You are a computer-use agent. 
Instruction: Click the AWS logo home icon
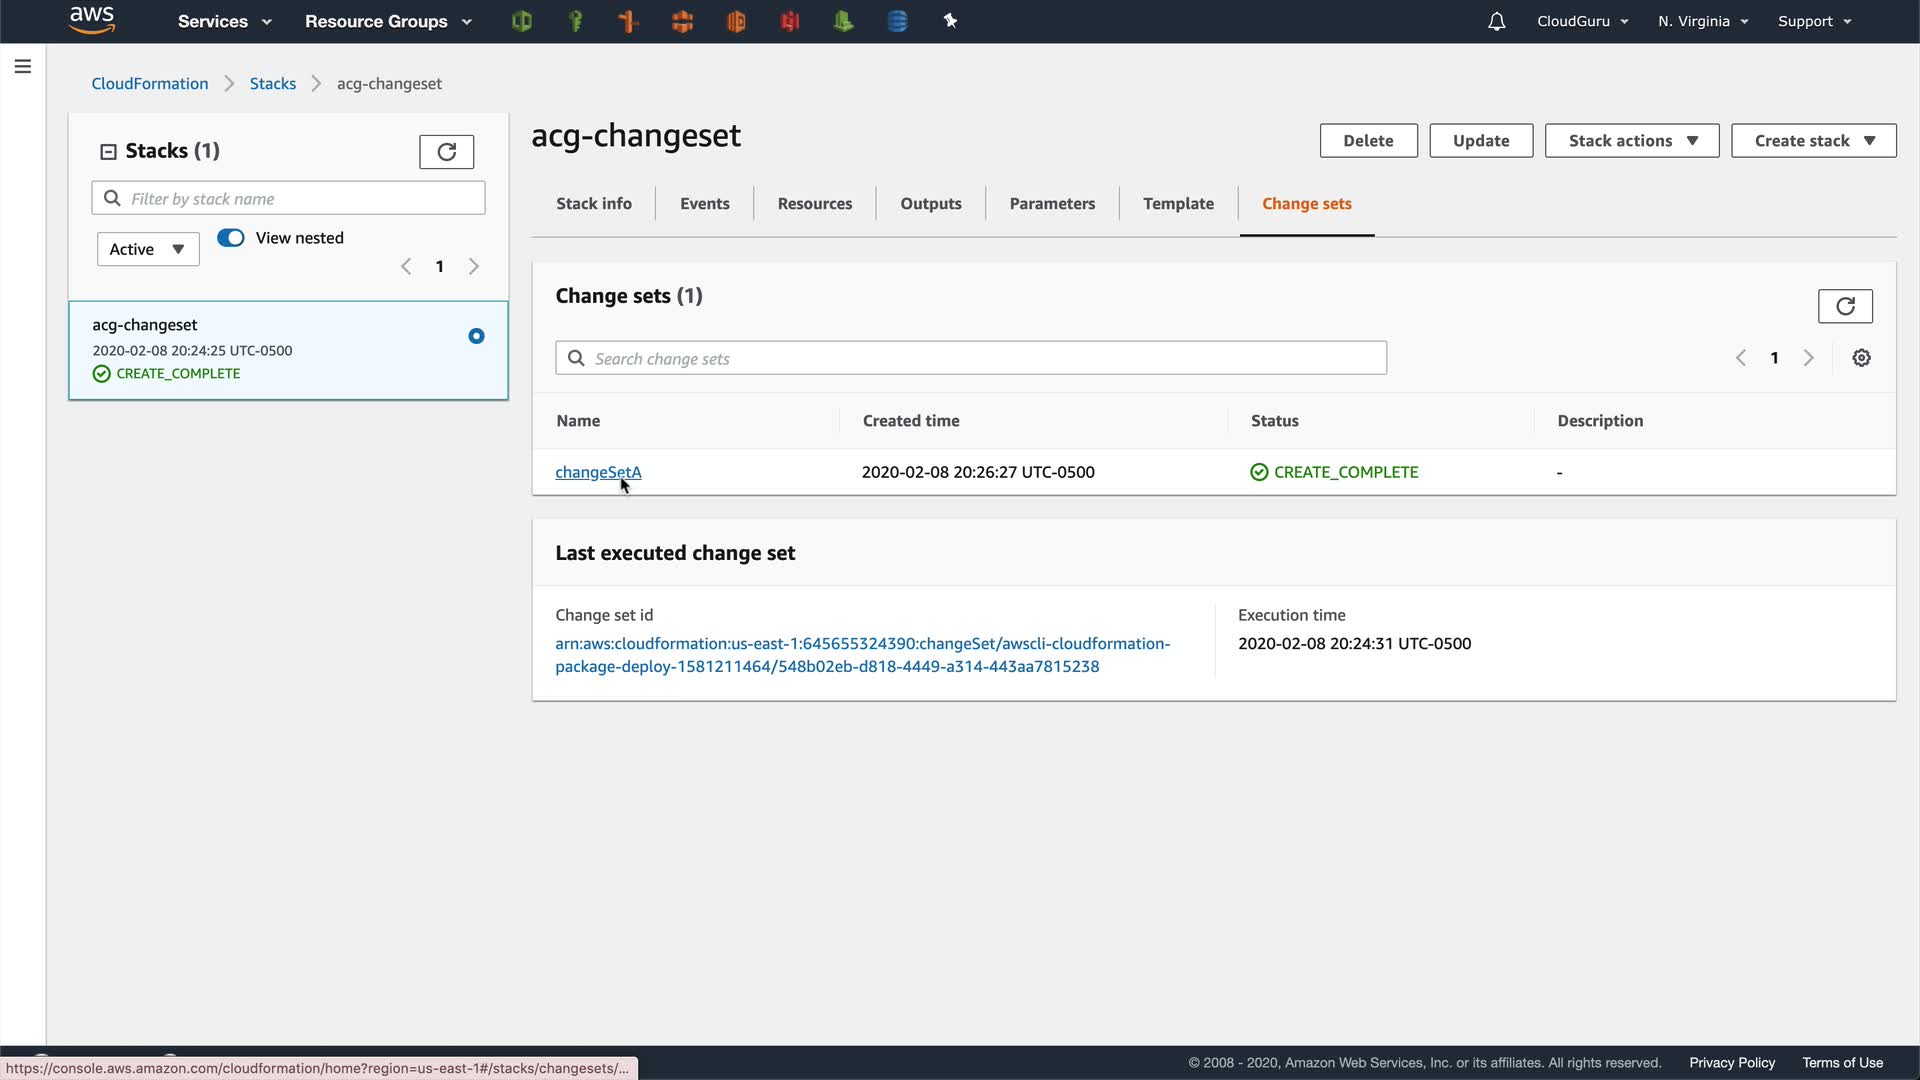pyautogui.click(x=92, y=20)
